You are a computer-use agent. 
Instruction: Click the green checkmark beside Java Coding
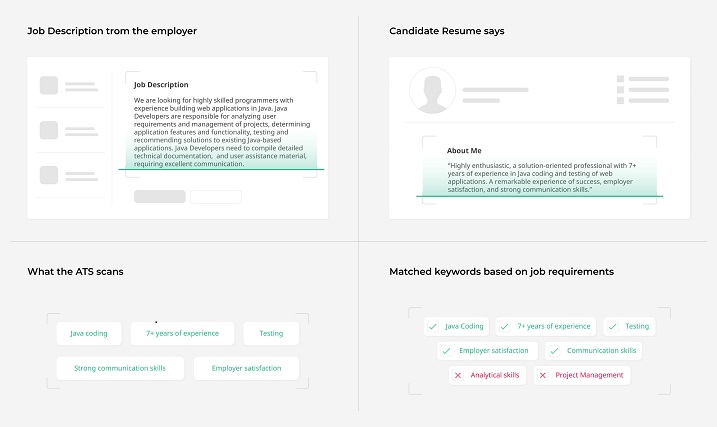pyautogui.click(x=432, y=326)
